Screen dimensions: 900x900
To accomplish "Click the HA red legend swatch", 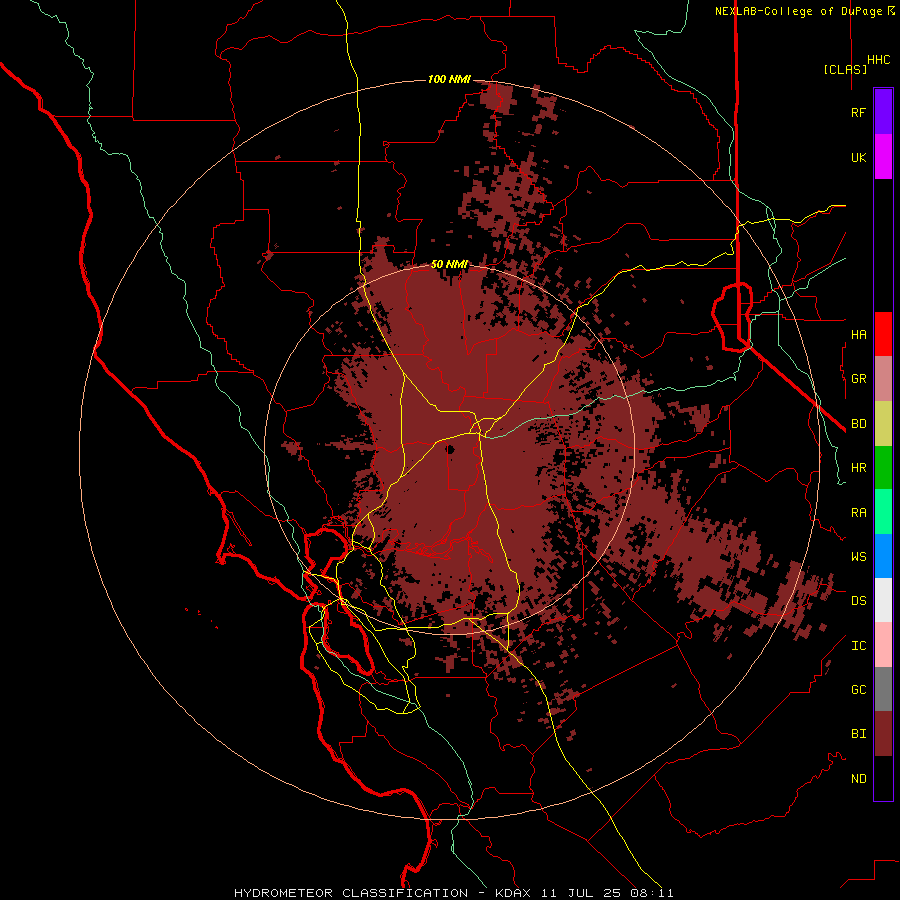I will (883, 334).
